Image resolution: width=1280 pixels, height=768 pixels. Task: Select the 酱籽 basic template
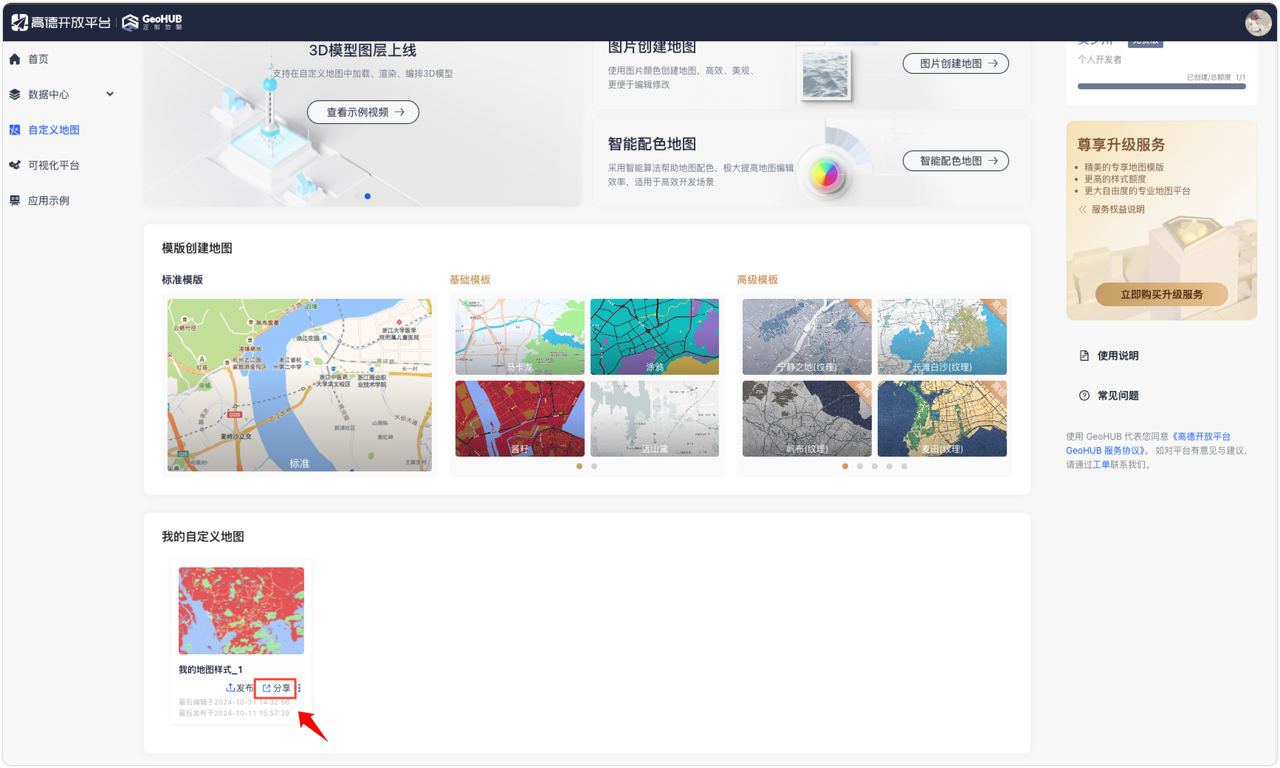coord(520,418)
